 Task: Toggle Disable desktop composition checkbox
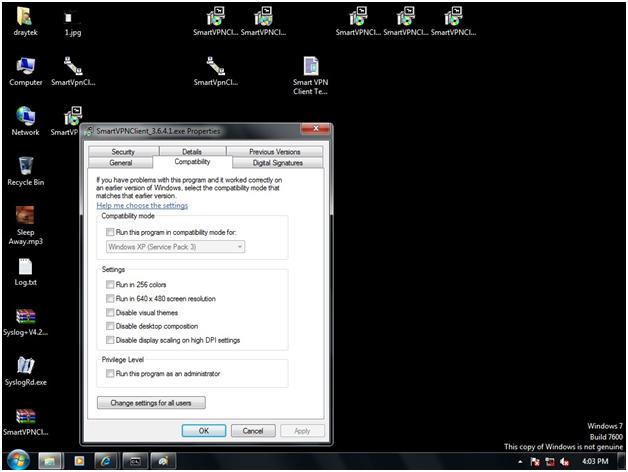tap(110, 326)
